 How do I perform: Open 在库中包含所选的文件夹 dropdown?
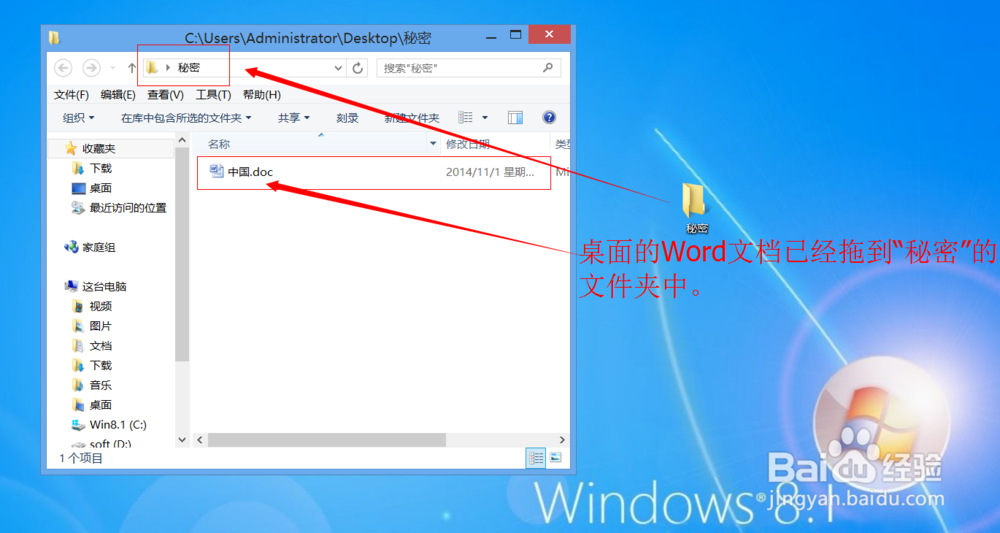pyautogui.click(x=186, y=118)
